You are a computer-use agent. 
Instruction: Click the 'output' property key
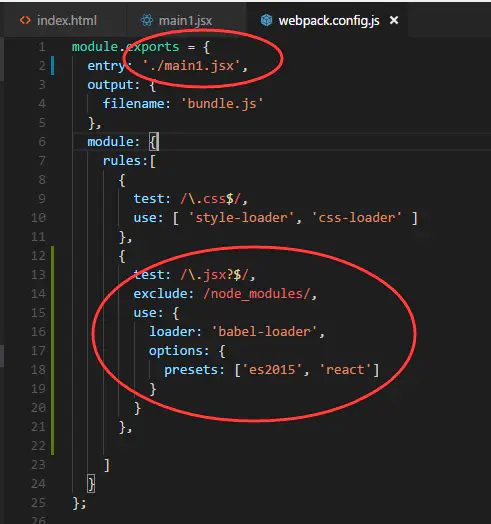[x=110, y=85]
